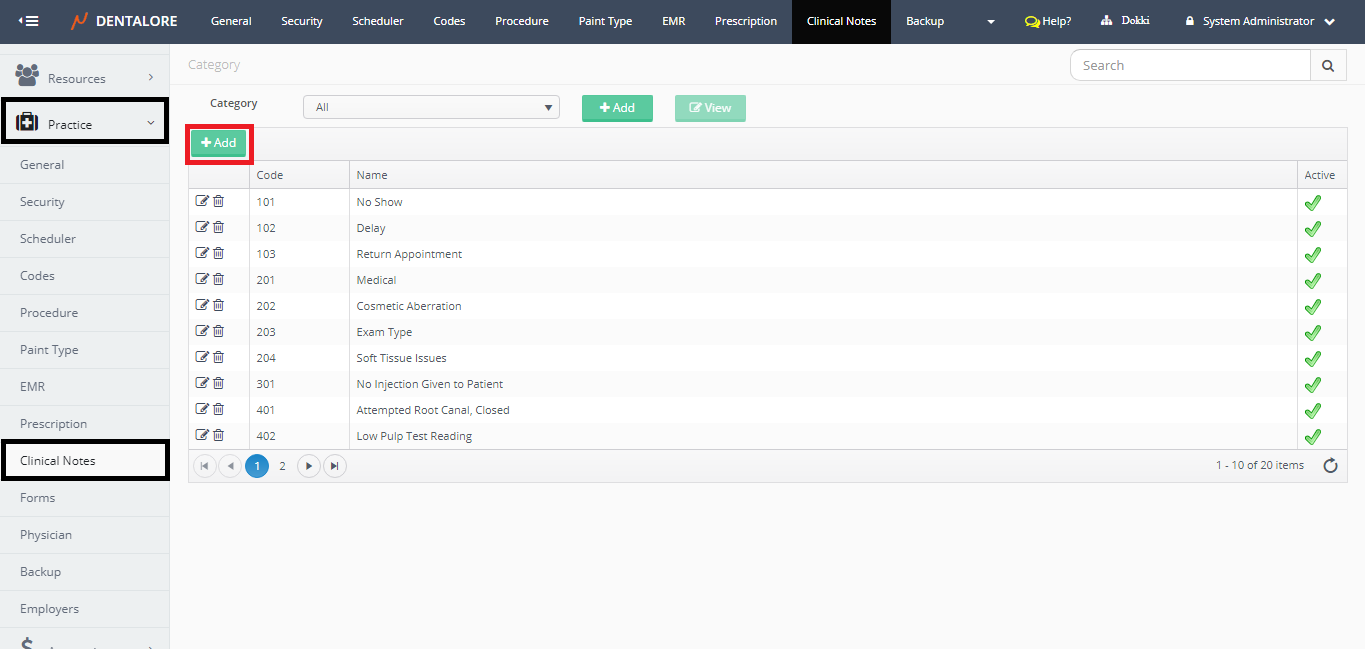The width and height of the screenshot is (1365, 649).
Task: Go to last page of grid
Action: (x=335, y=466)
